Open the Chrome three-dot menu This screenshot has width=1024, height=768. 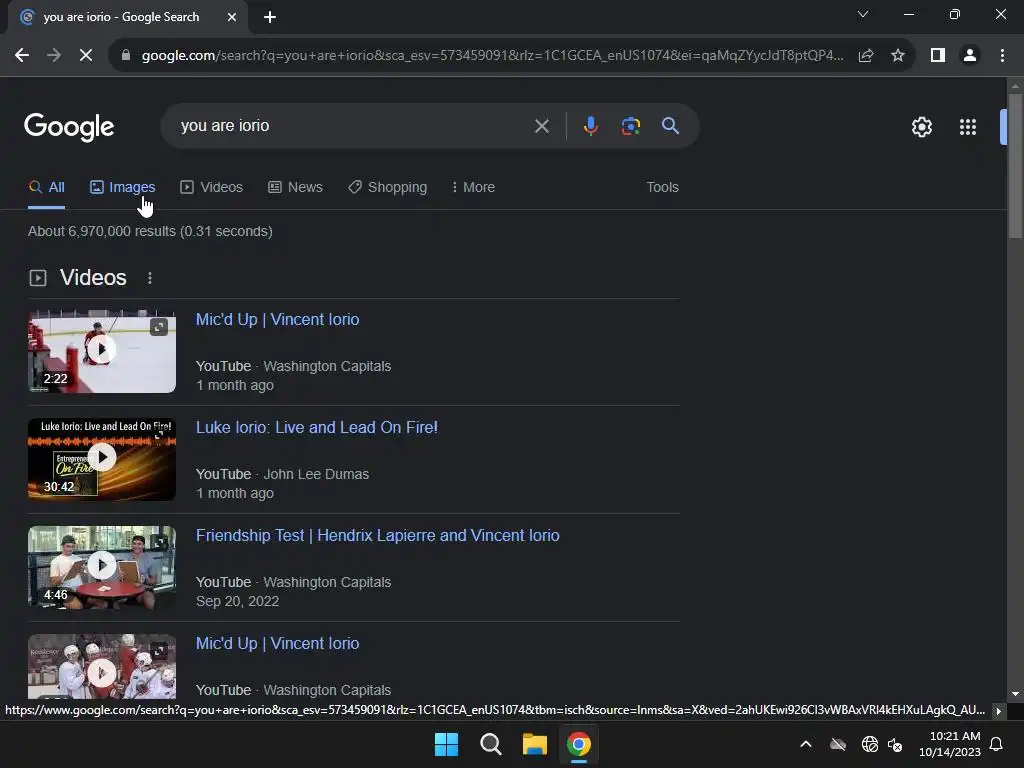coord(1002,56)
